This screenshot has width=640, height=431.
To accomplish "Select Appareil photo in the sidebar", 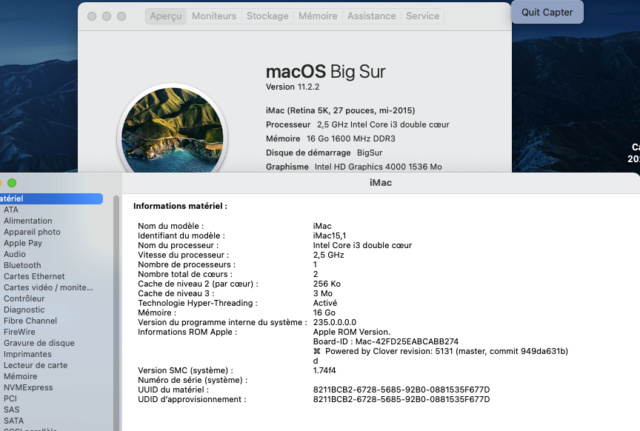I will [32, 232].
